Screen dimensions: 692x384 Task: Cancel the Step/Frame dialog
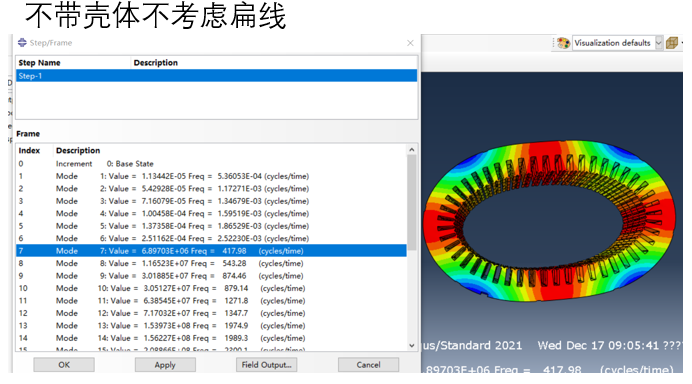368,365
